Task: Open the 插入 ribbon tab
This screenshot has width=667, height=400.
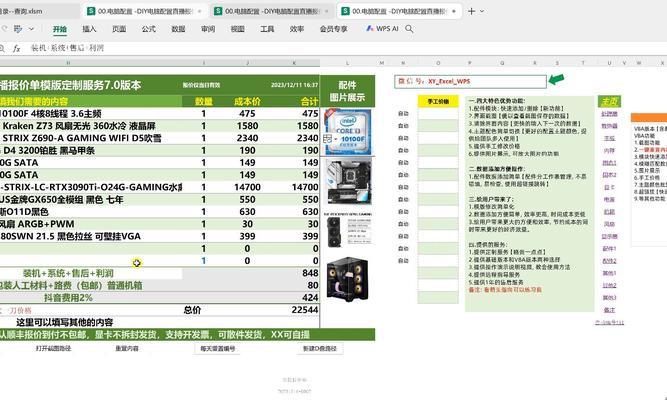Action: click(89, 29)
